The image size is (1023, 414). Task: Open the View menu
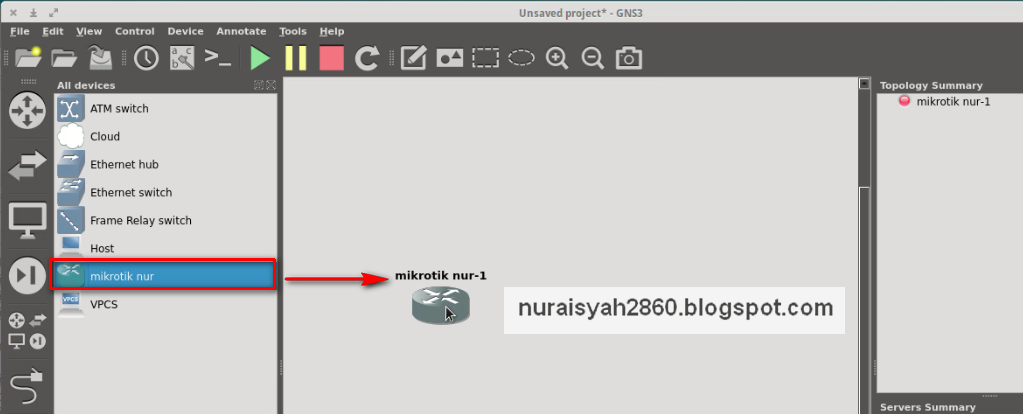(x=89, y=31)
